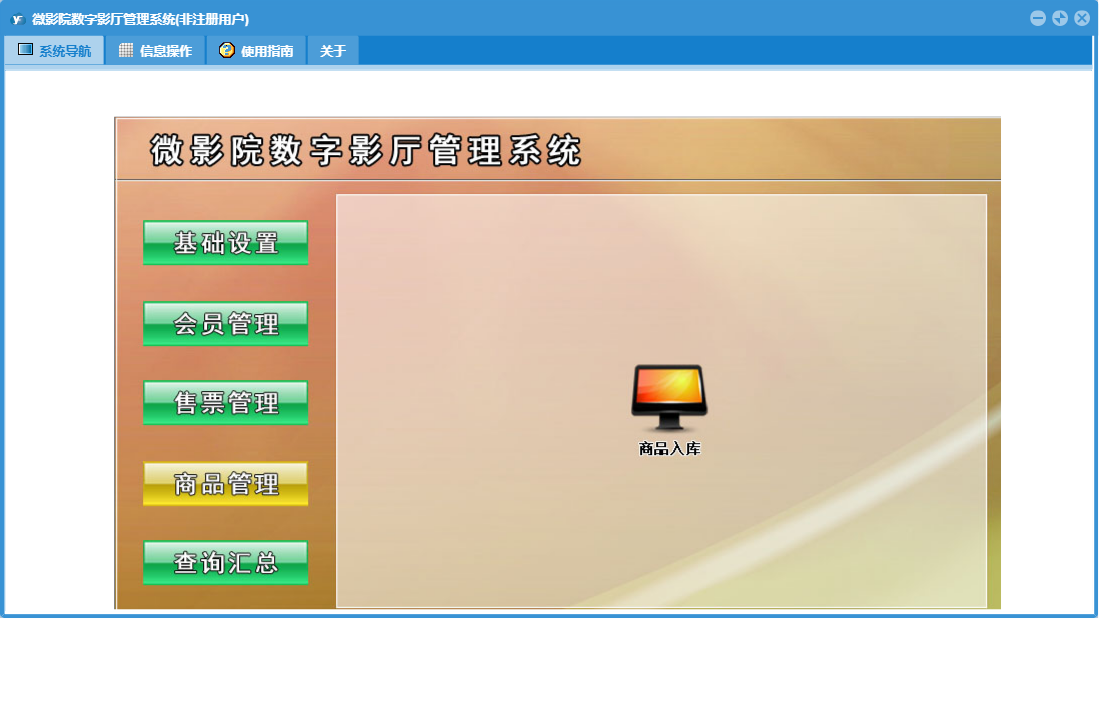The width and height of the screenshot is (1099, 723).
Task: Open the 信息操作 menu tab
Action: tap(155, 50)
